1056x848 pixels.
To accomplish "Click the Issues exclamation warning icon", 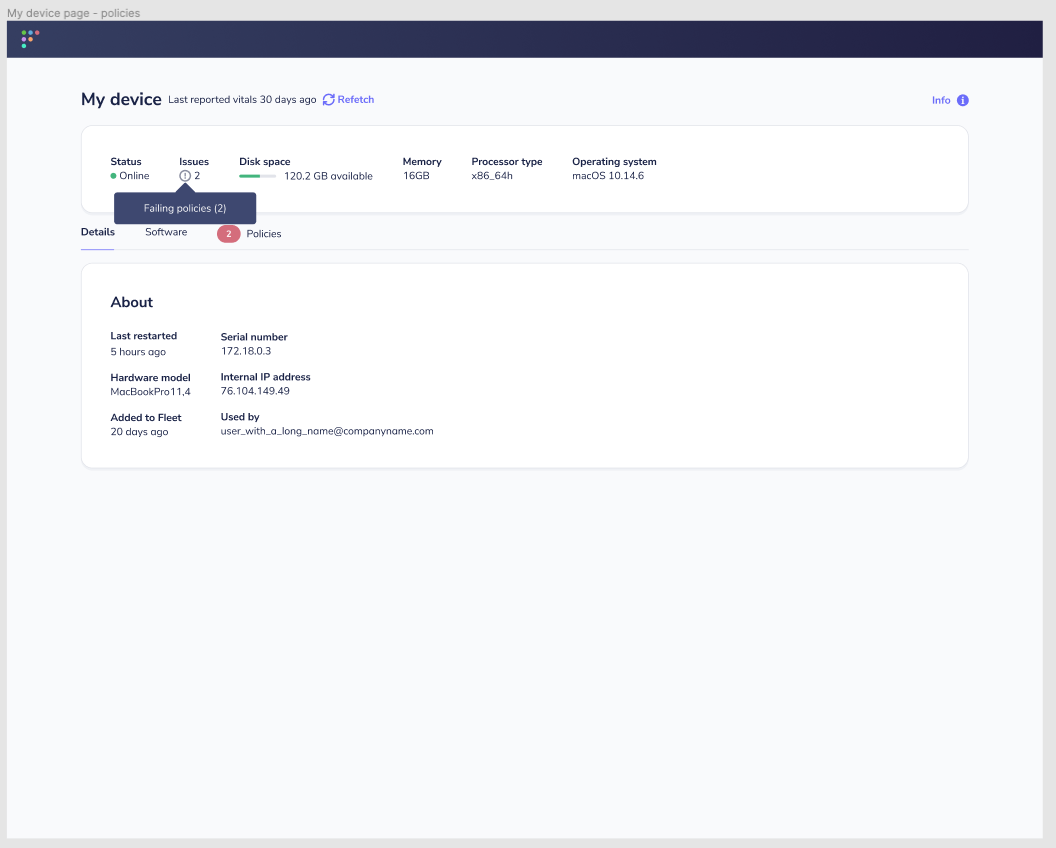I will pos(184,175).
